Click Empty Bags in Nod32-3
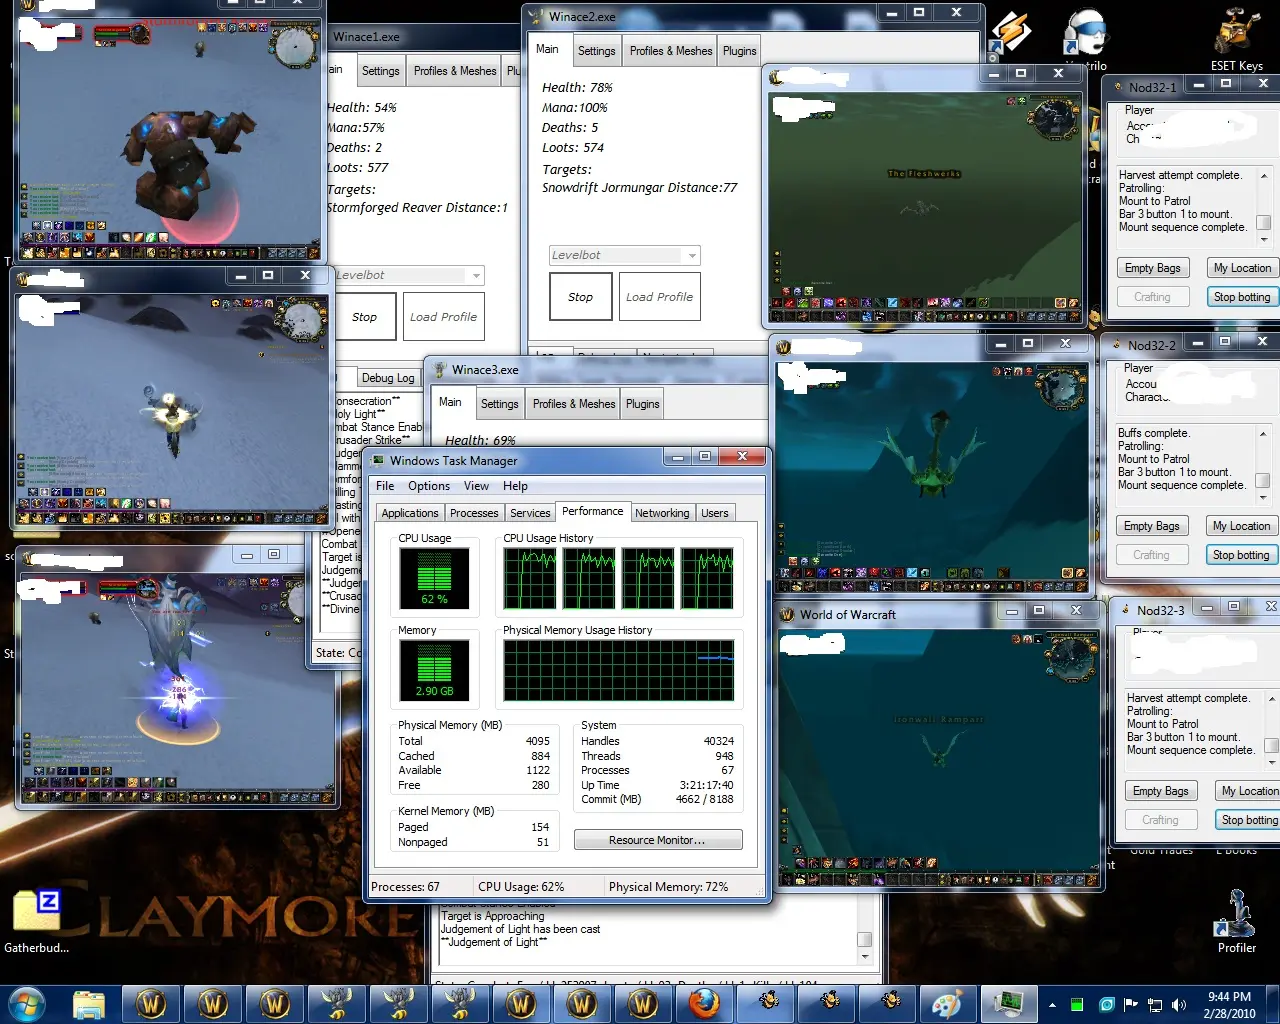 point(1160,791)
